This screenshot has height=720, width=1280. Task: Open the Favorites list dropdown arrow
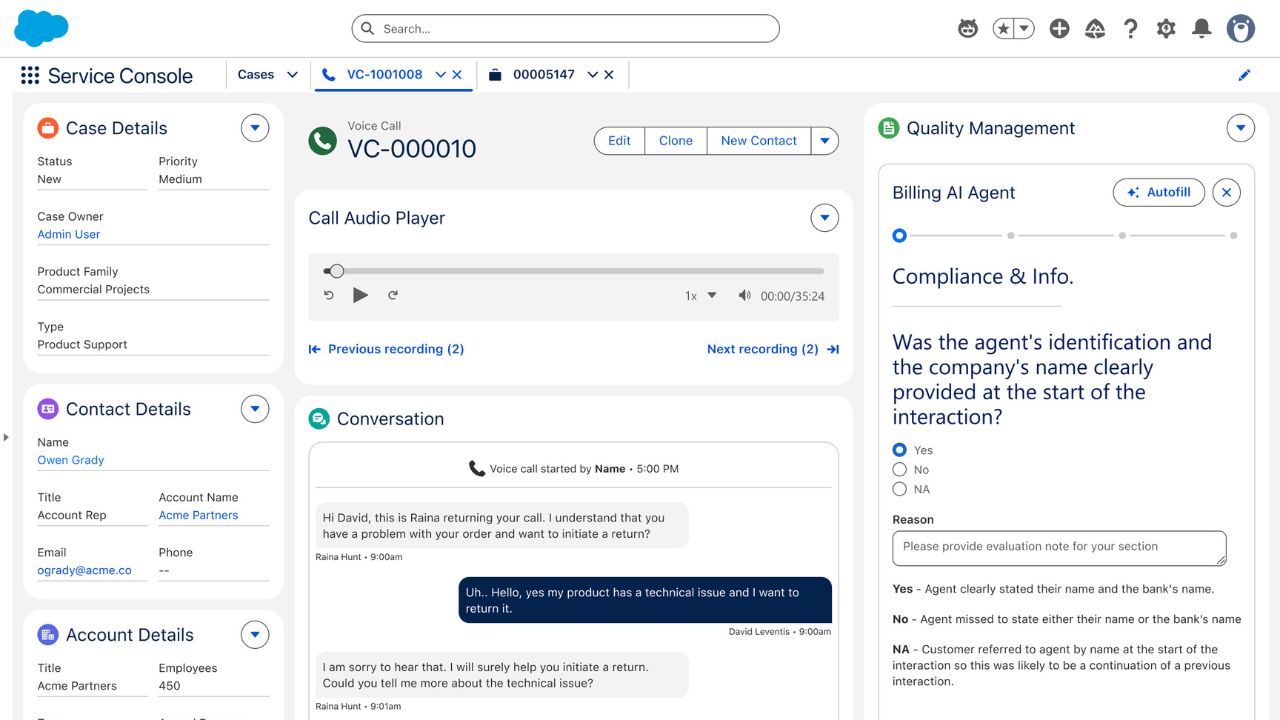1025,29
